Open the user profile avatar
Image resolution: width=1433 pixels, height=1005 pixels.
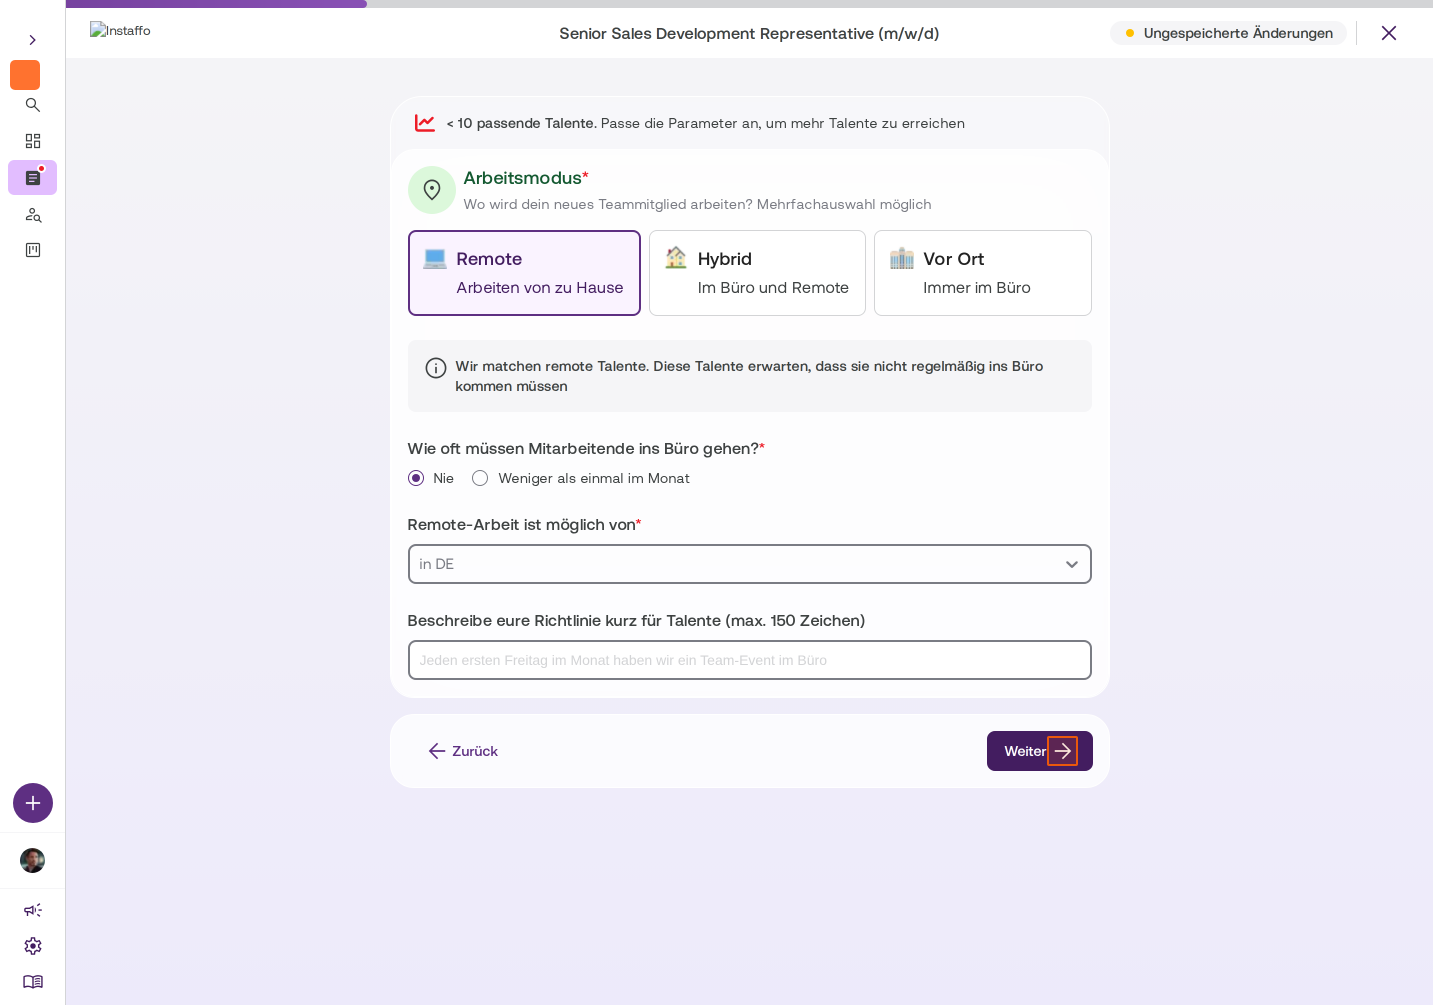(x=33, y=861)
